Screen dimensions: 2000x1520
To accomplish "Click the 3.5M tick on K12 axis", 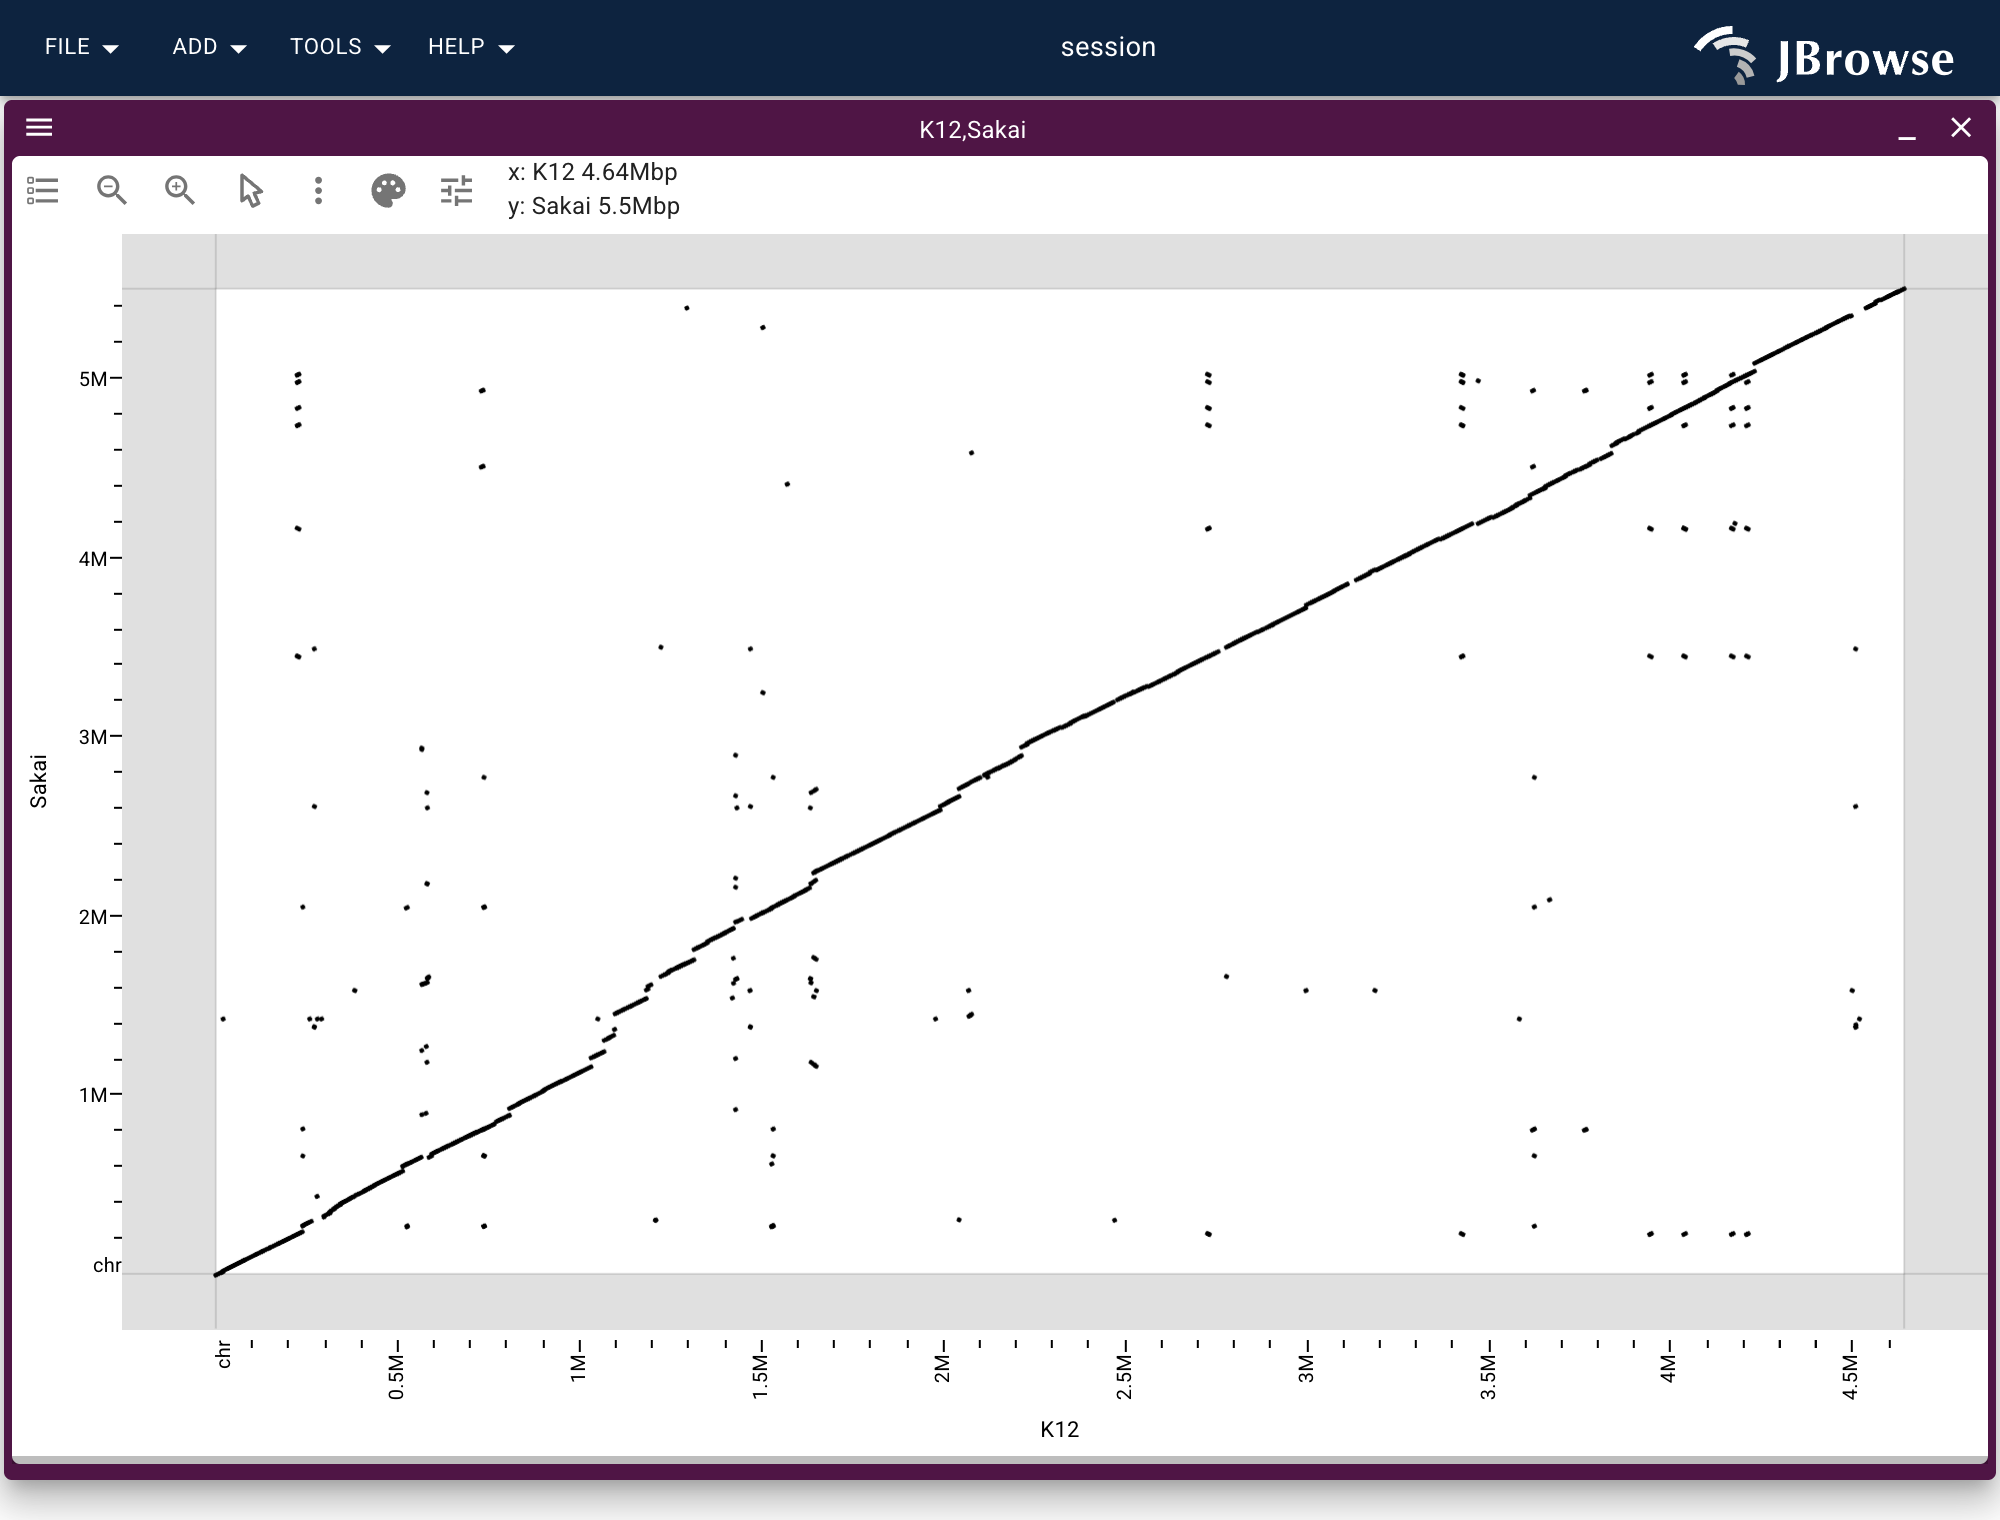I will [x=1489, y=1377].
